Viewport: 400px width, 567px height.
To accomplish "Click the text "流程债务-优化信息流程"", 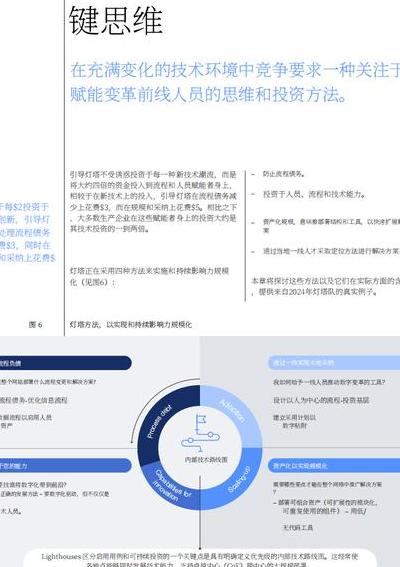I will pos(34,400).
